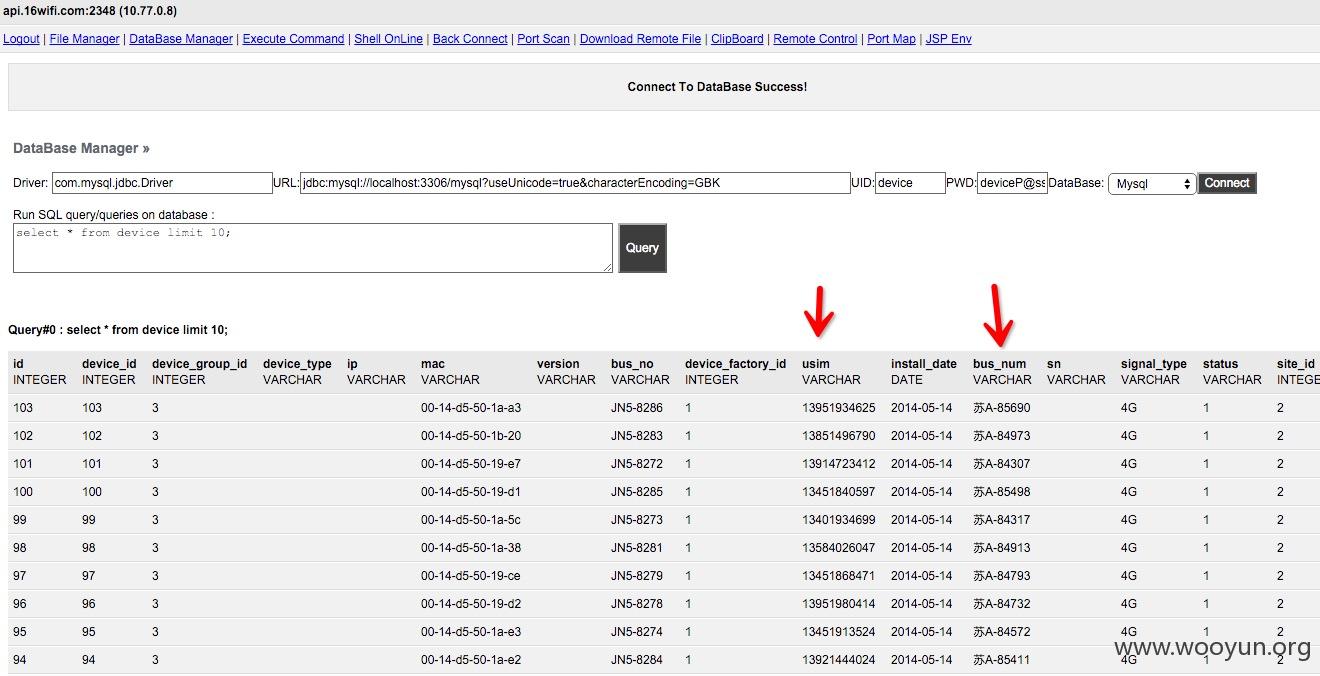Open the Port Scan link
Viewport: 1320px width, 676px height.
tap(543, 39)
